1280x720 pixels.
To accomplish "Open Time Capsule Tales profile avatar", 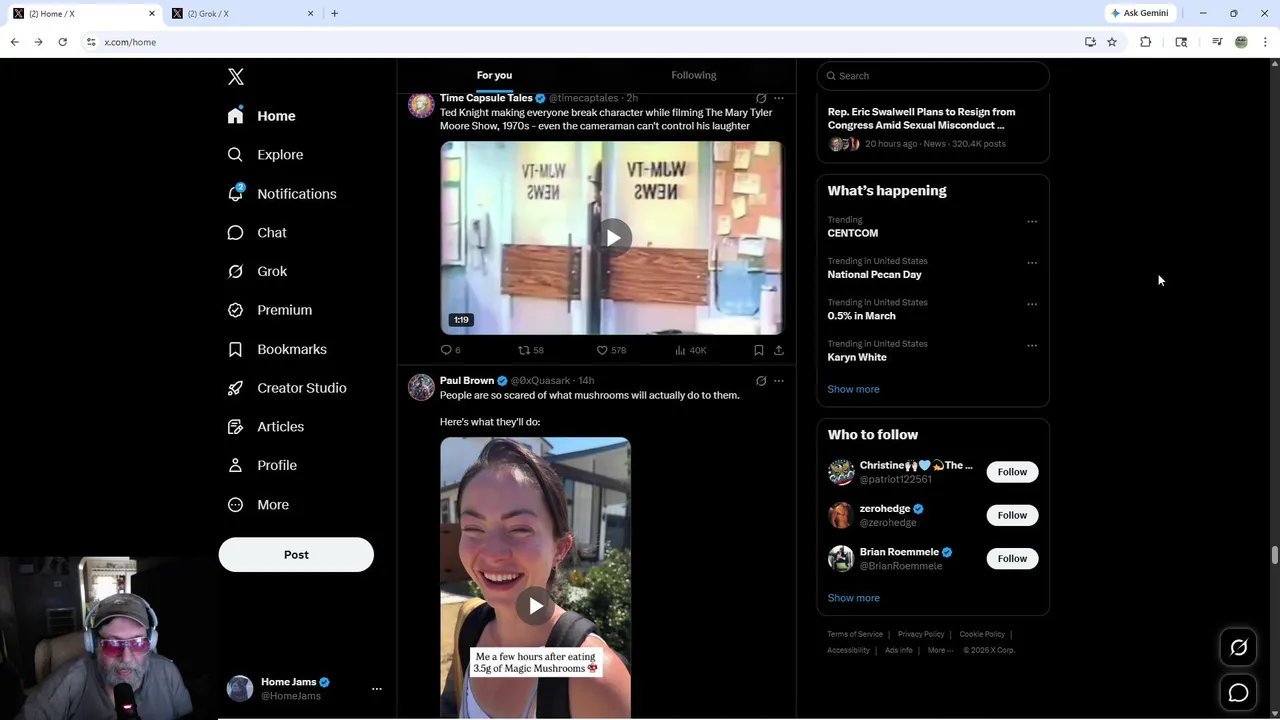I will point(421,105).
